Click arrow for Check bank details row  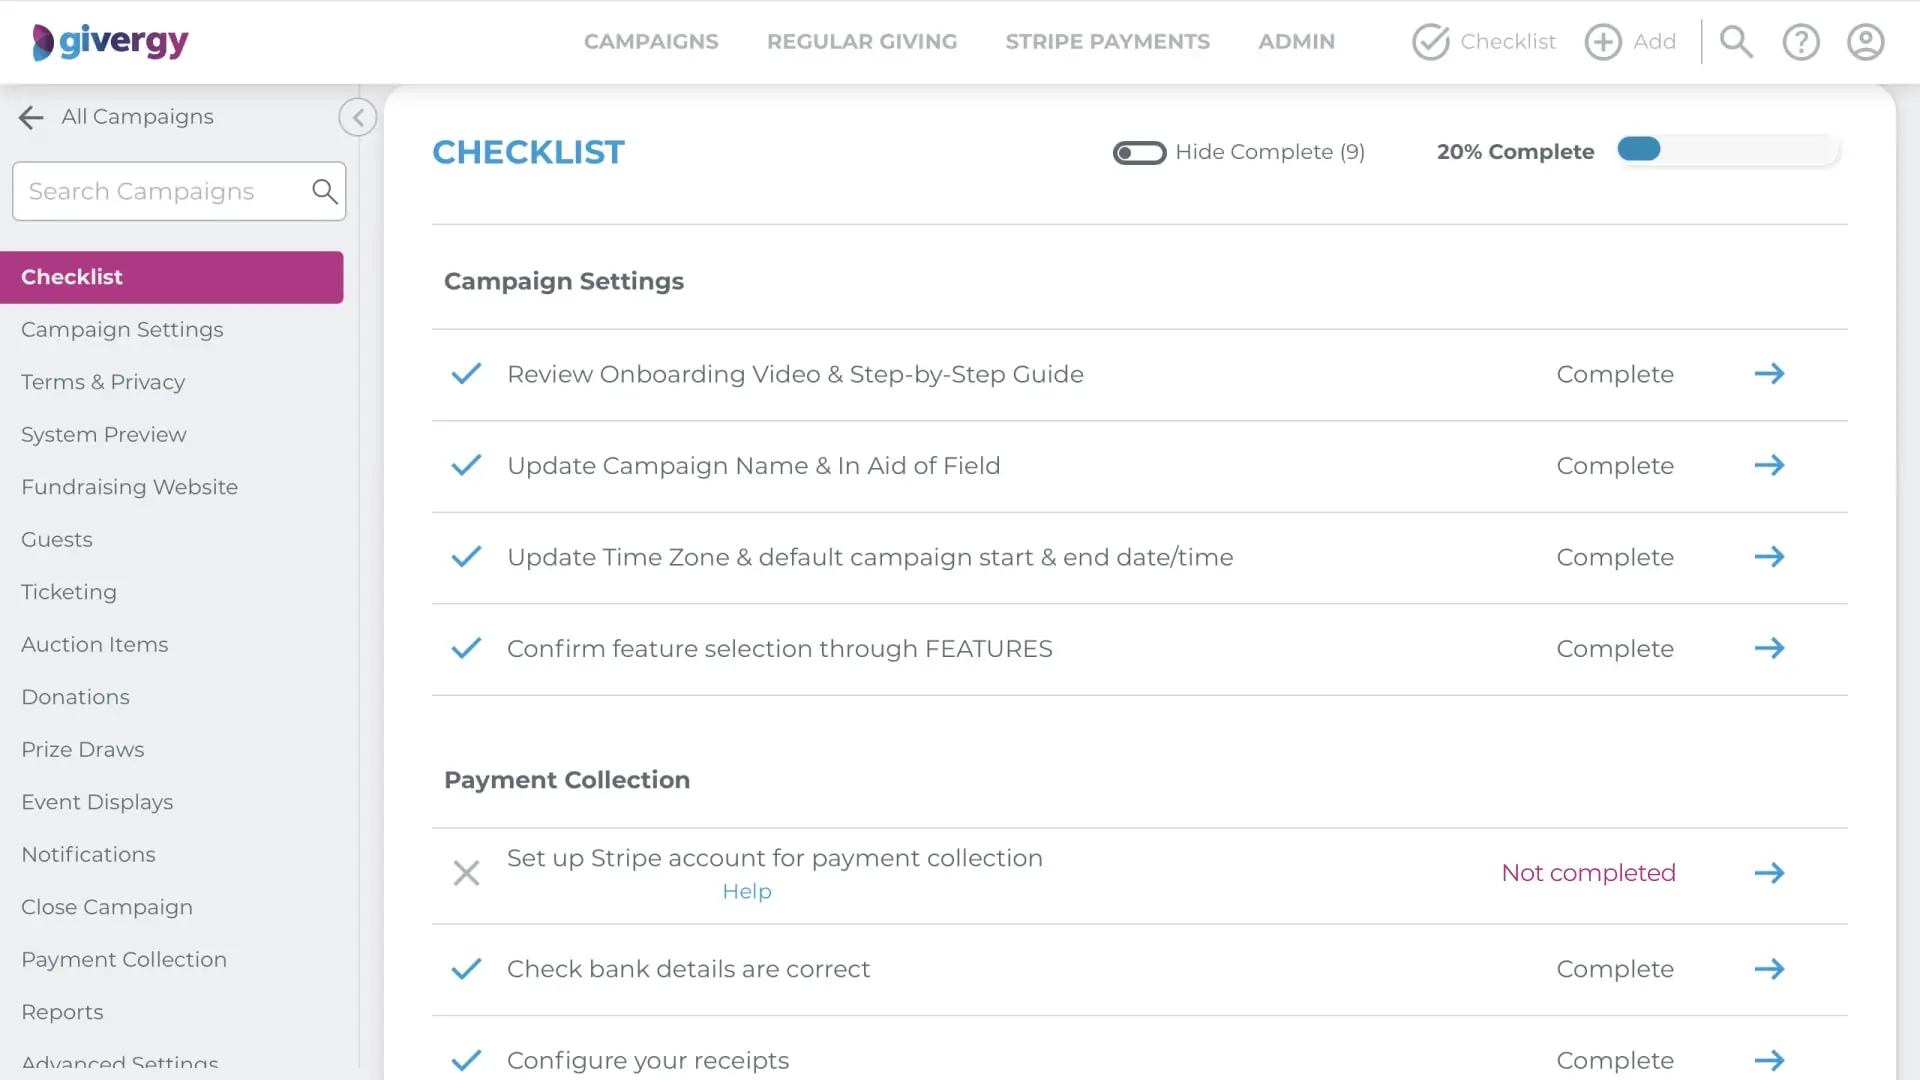(1769, 969)
